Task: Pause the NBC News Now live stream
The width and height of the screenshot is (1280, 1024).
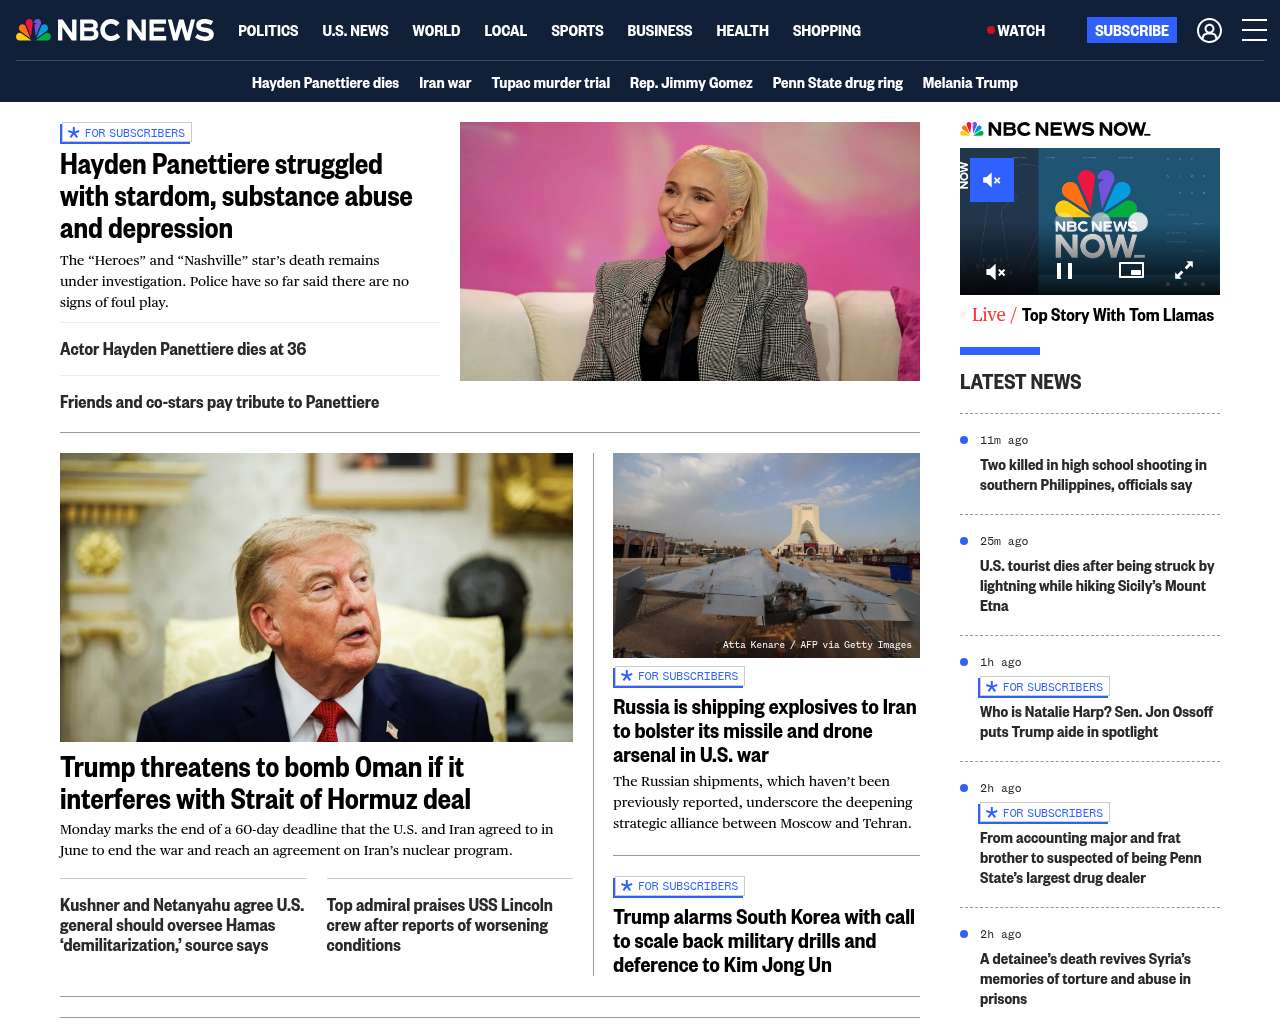Action: (x=1065, y=271)
